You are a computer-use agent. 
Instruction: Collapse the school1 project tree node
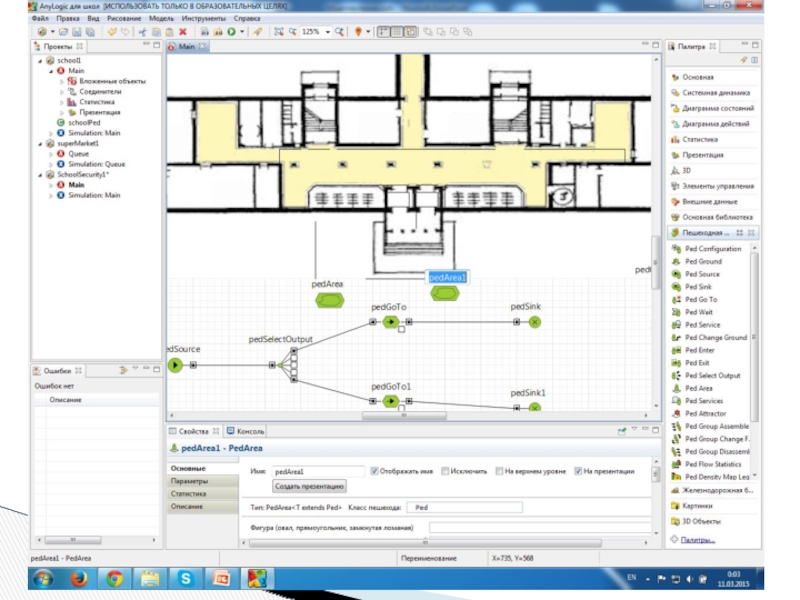point(40,61)
